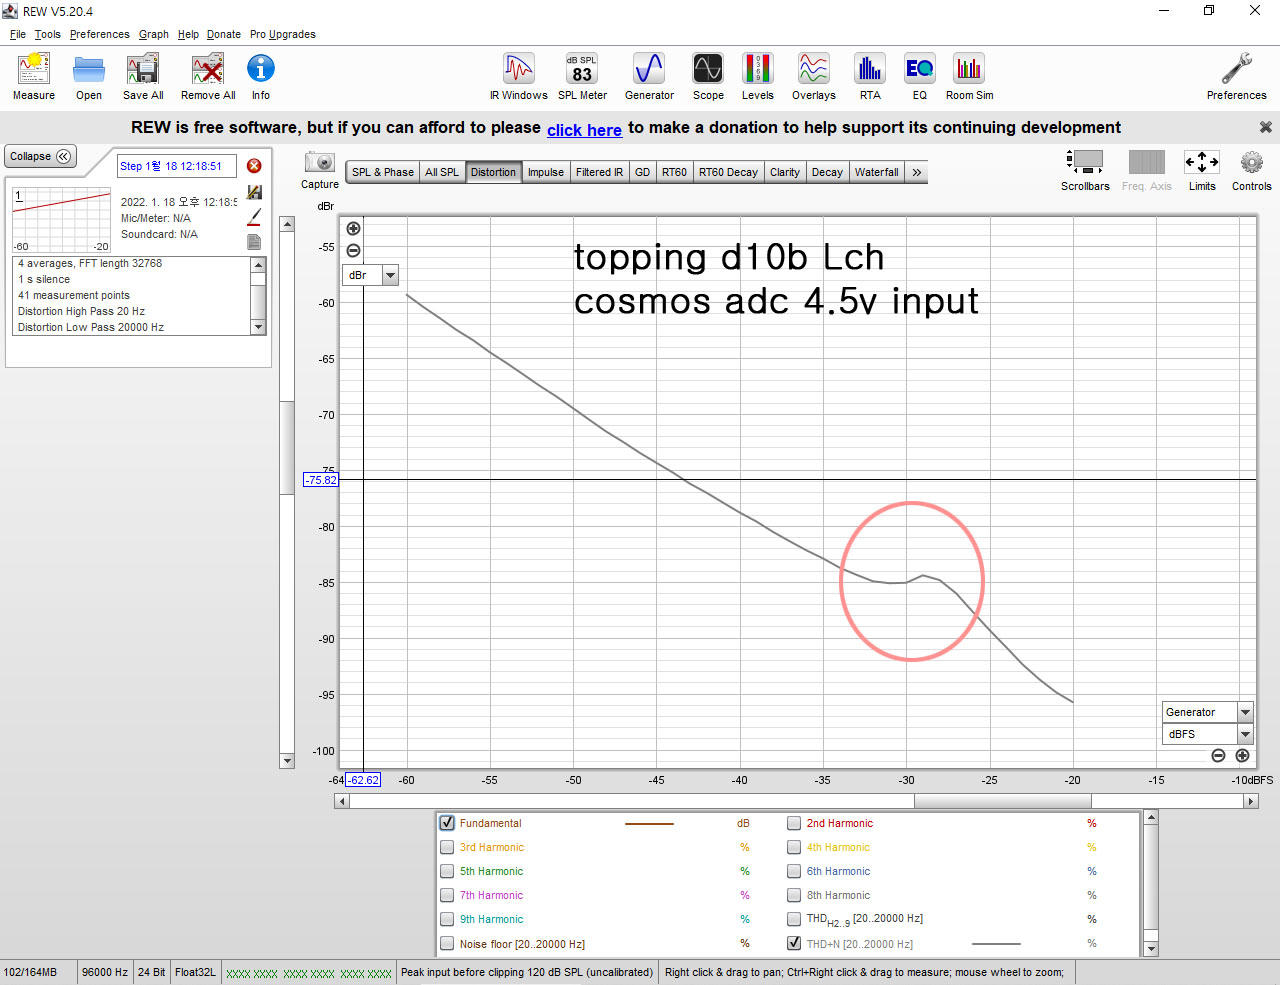Delete measurement with red X icon
The height and width of the screenshot is (985, 1280).
click(254, 166)
